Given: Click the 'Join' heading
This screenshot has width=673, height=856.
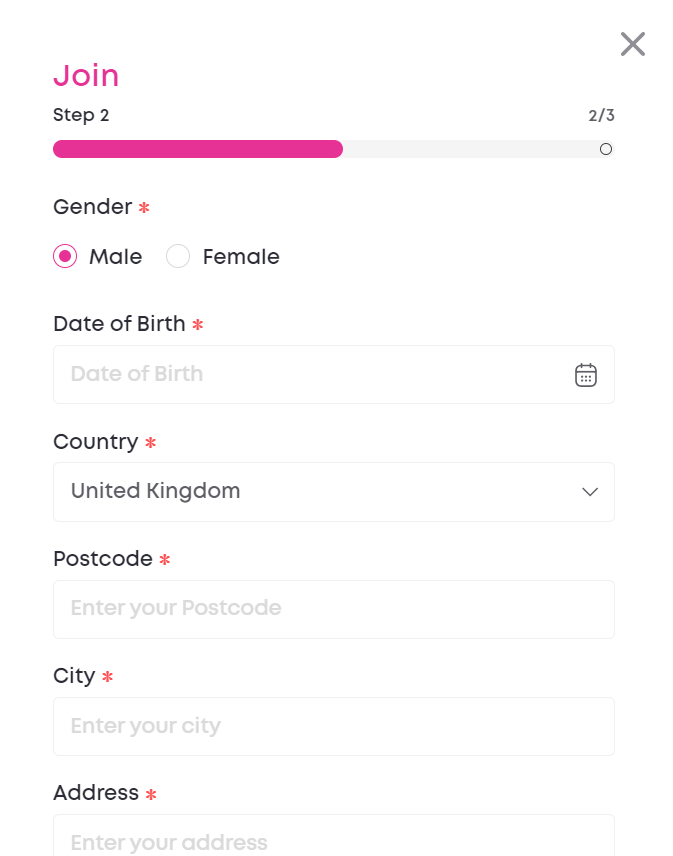Looking at the screenshot, I should tap(86, 76).
